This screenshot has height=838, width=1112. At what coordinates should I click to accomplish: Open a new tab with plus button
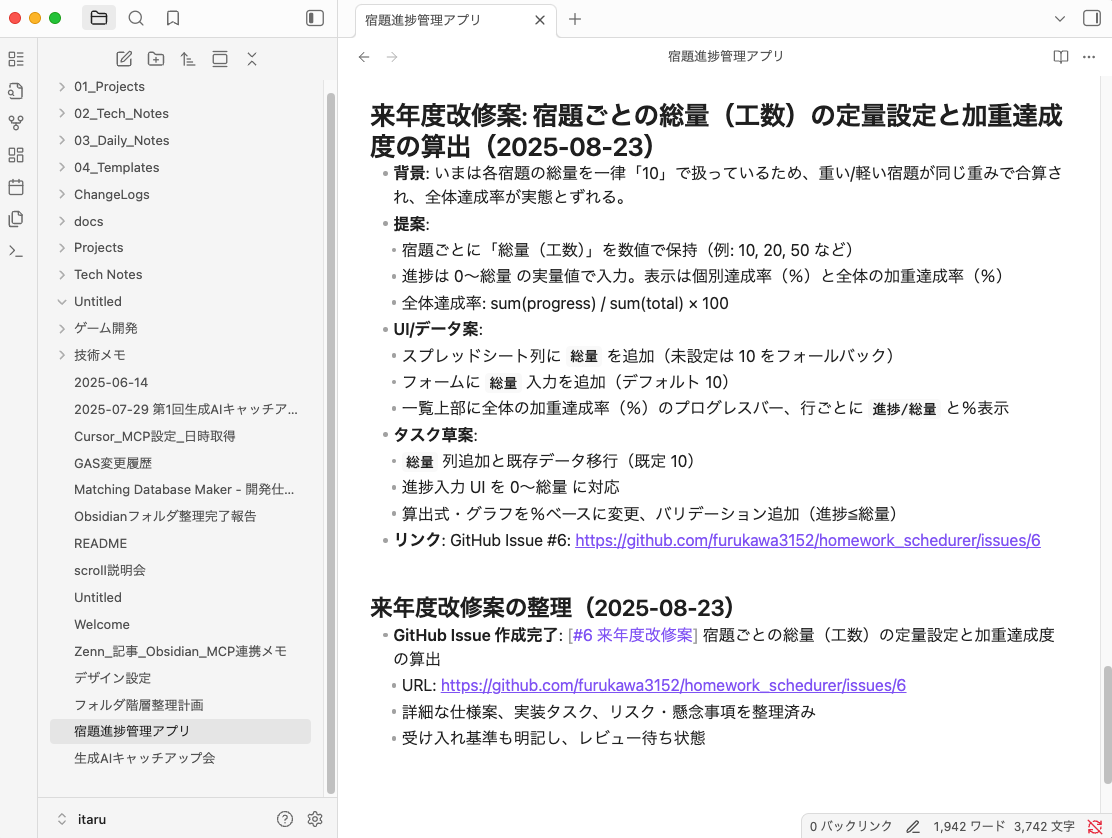tap(575, 19)
